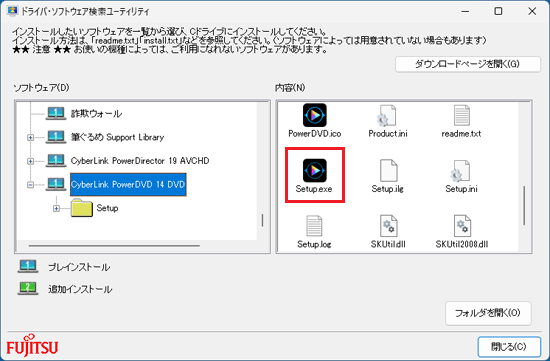Select CyberLink PowerDirector 19 AVCHD entry
Image resolution: width=550 pixels, height=361 pixels.
tap(140, 161)
